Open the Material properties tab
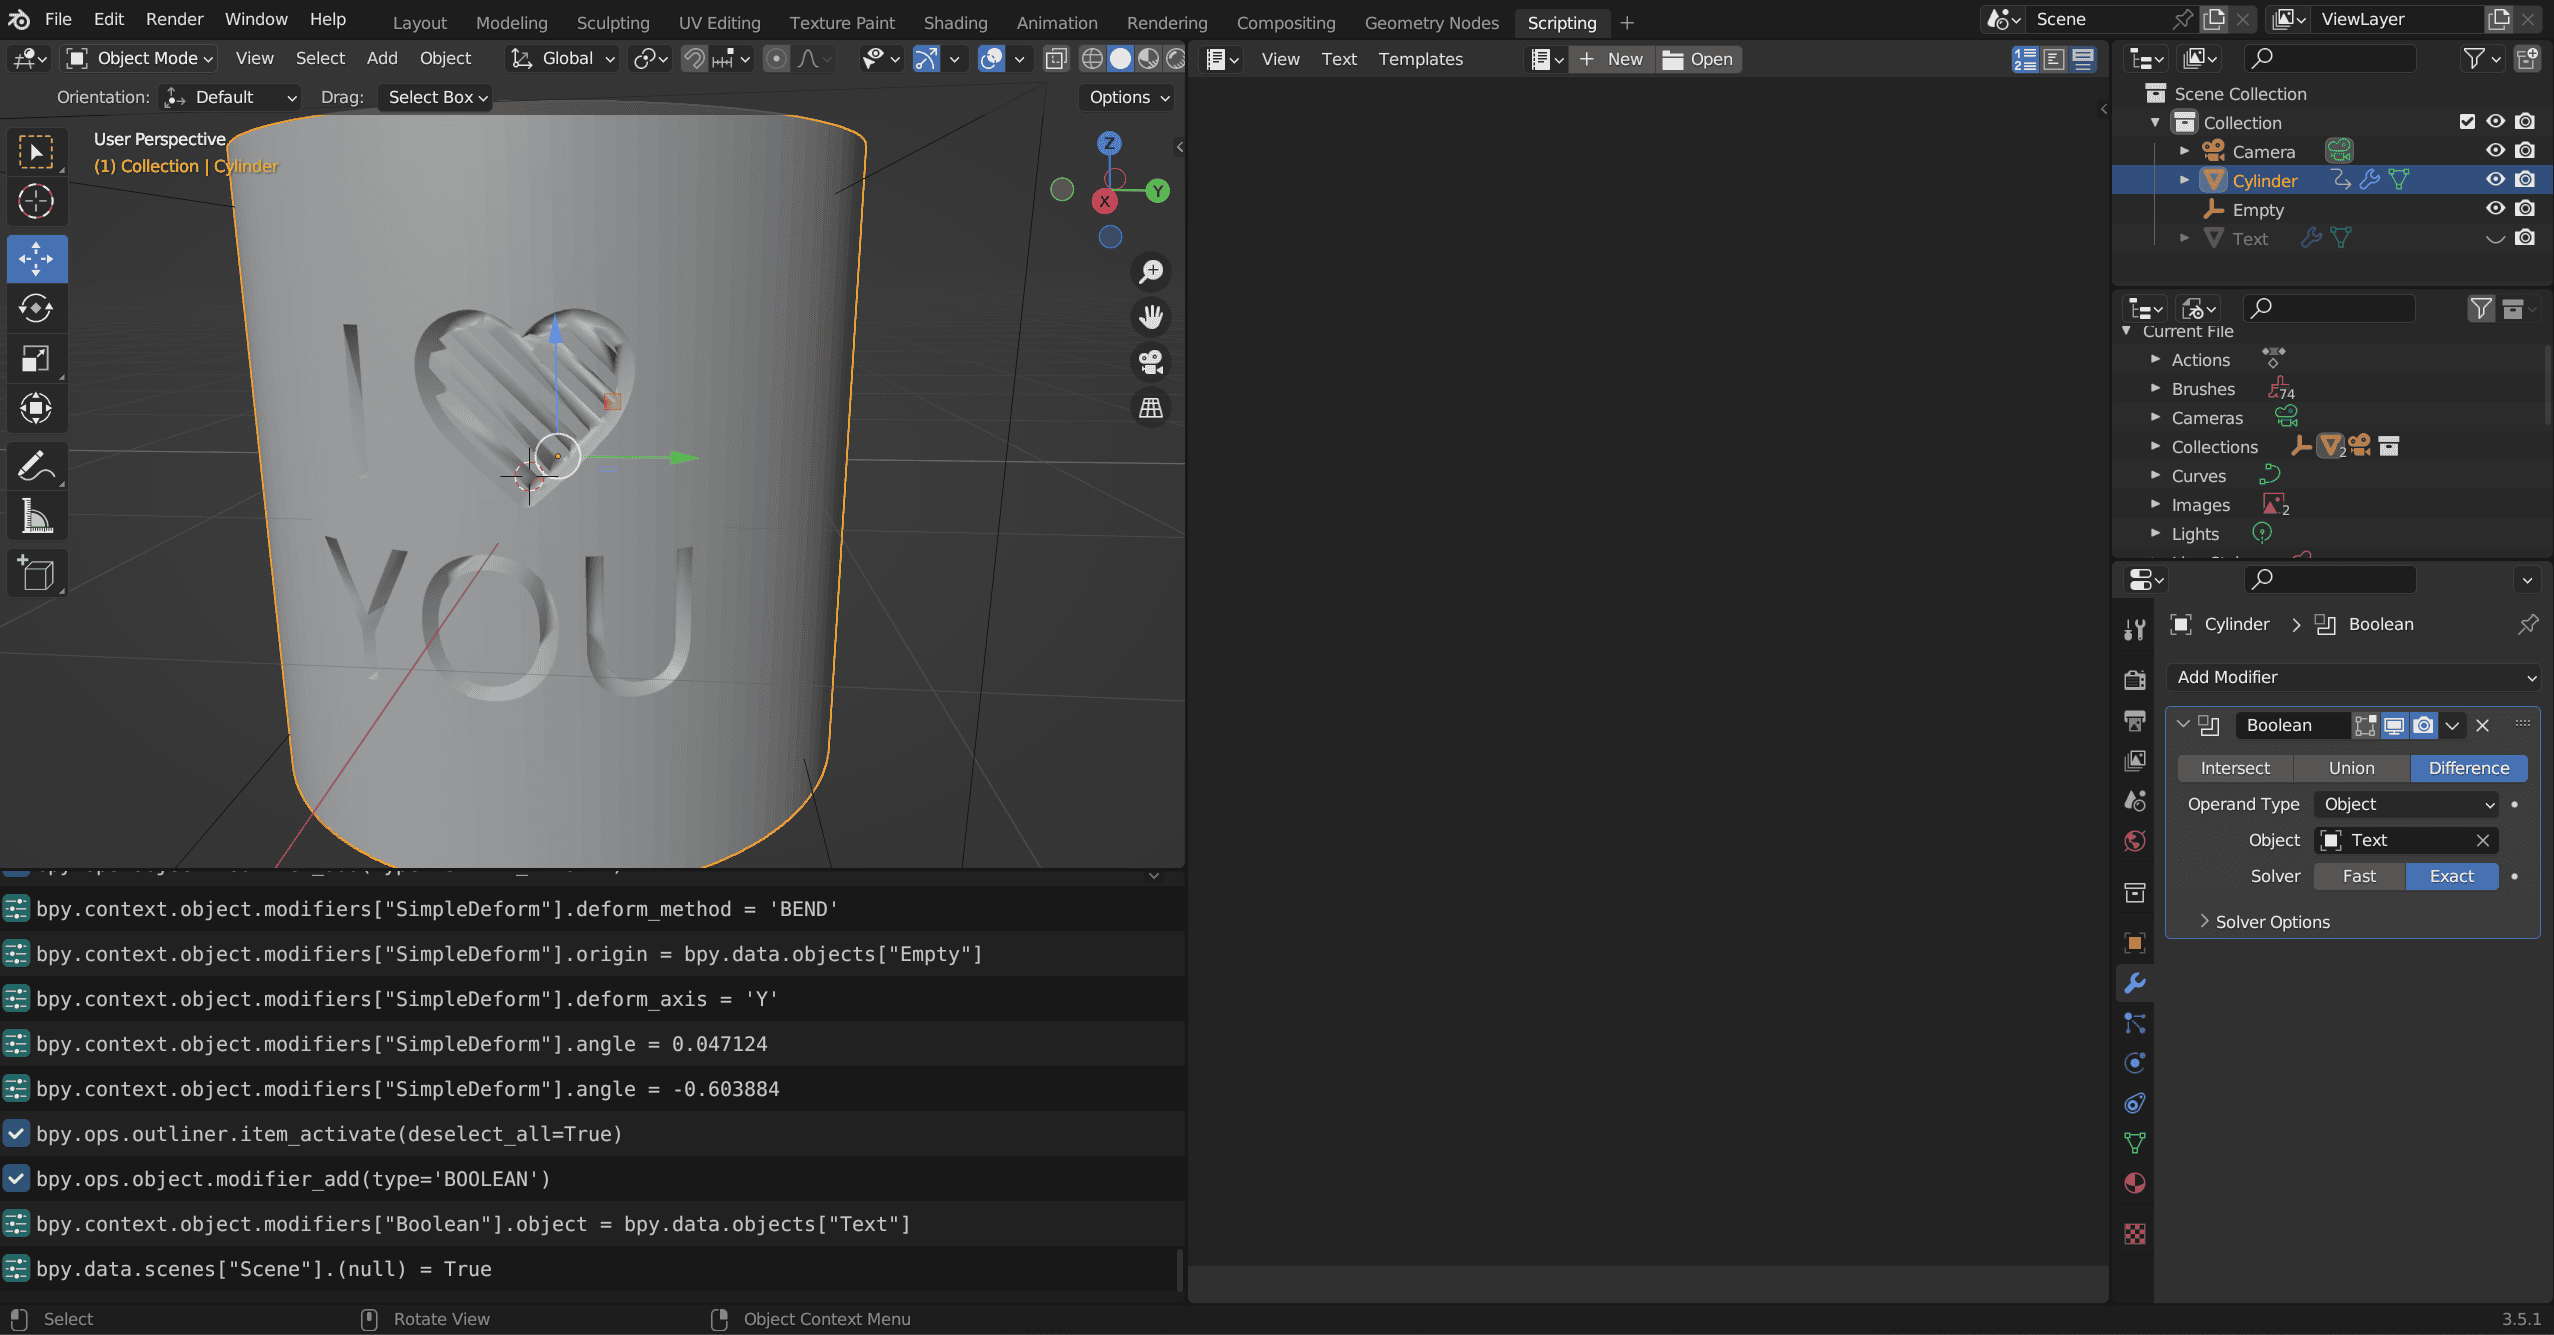2554x1335 pixels. [2135, 1183]
